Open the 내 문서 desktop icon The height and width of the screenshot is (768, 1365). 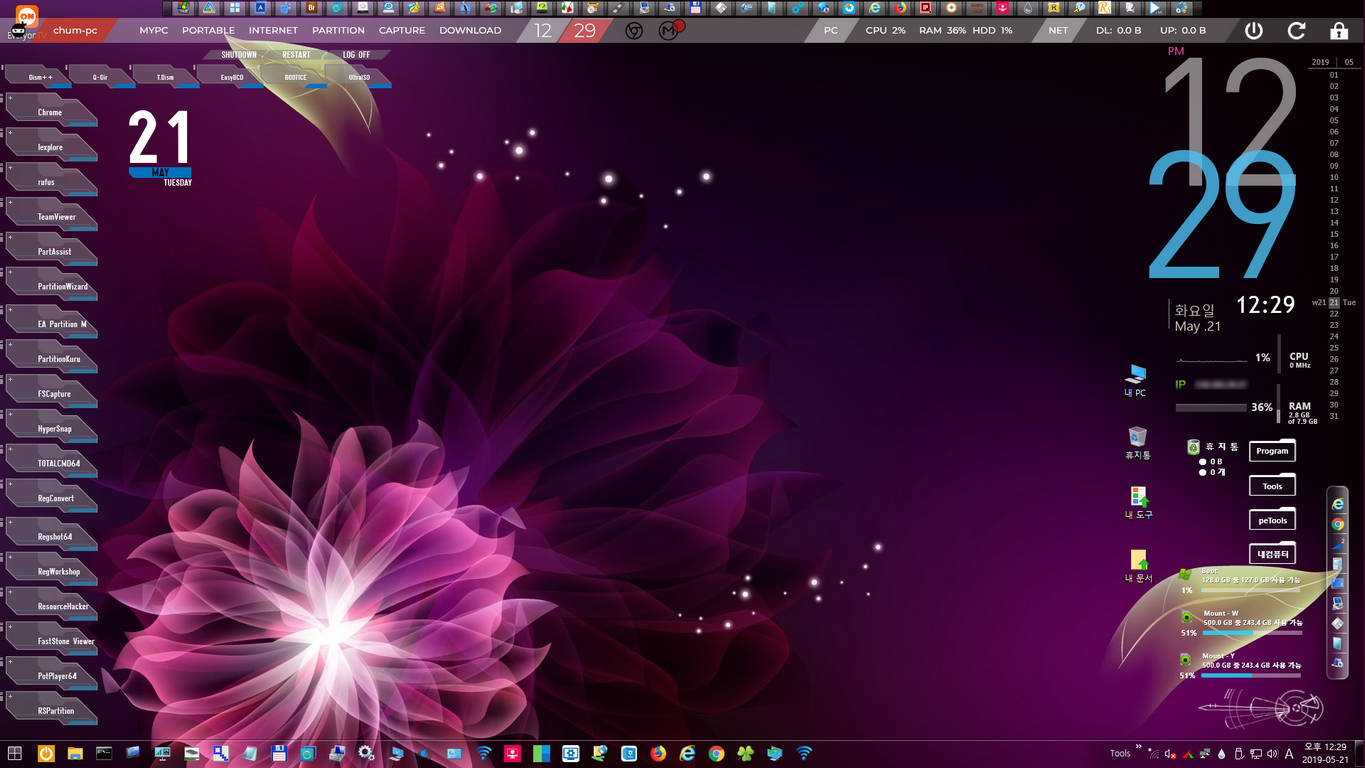pyautogui.click(x=1138, y=566)
